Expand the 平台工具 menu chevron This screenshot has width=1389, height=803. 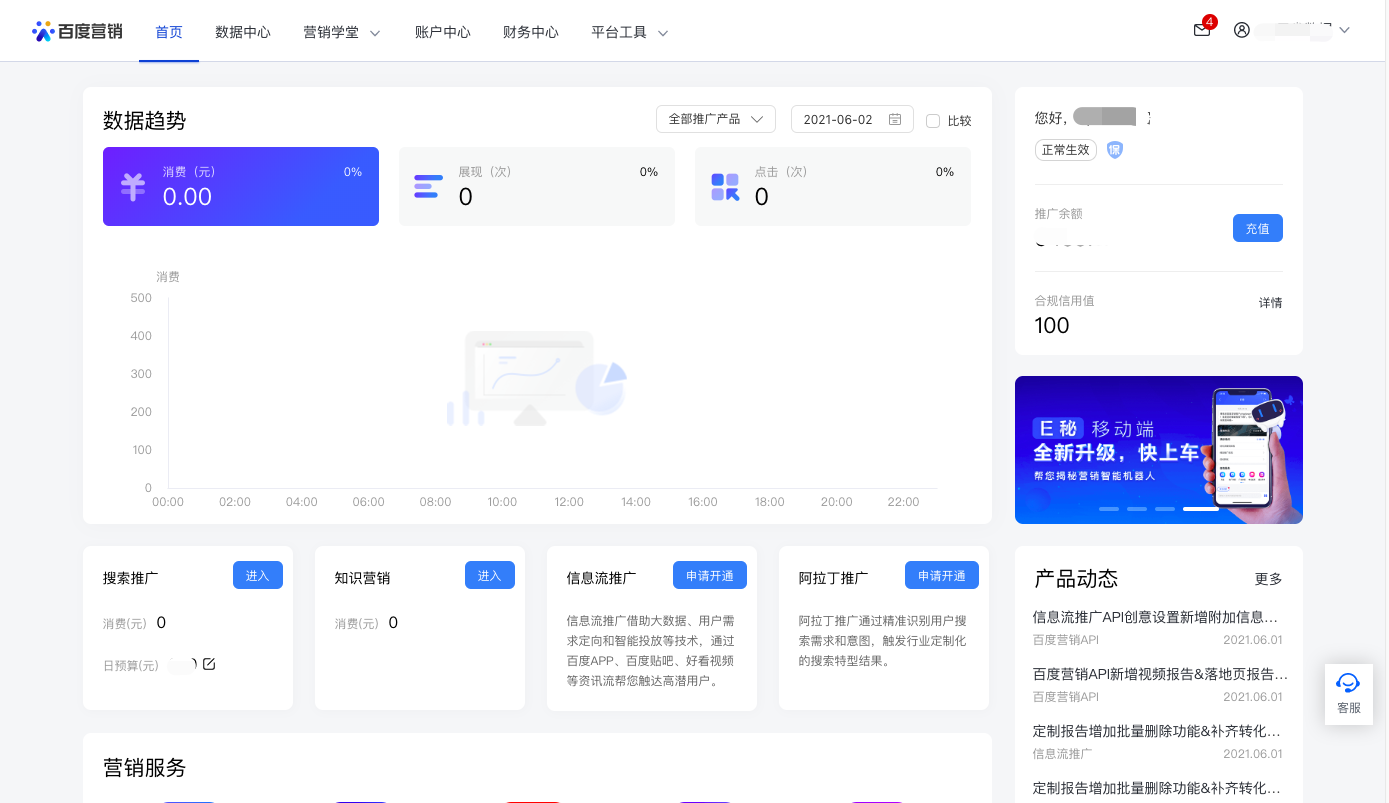coord(662,32)
